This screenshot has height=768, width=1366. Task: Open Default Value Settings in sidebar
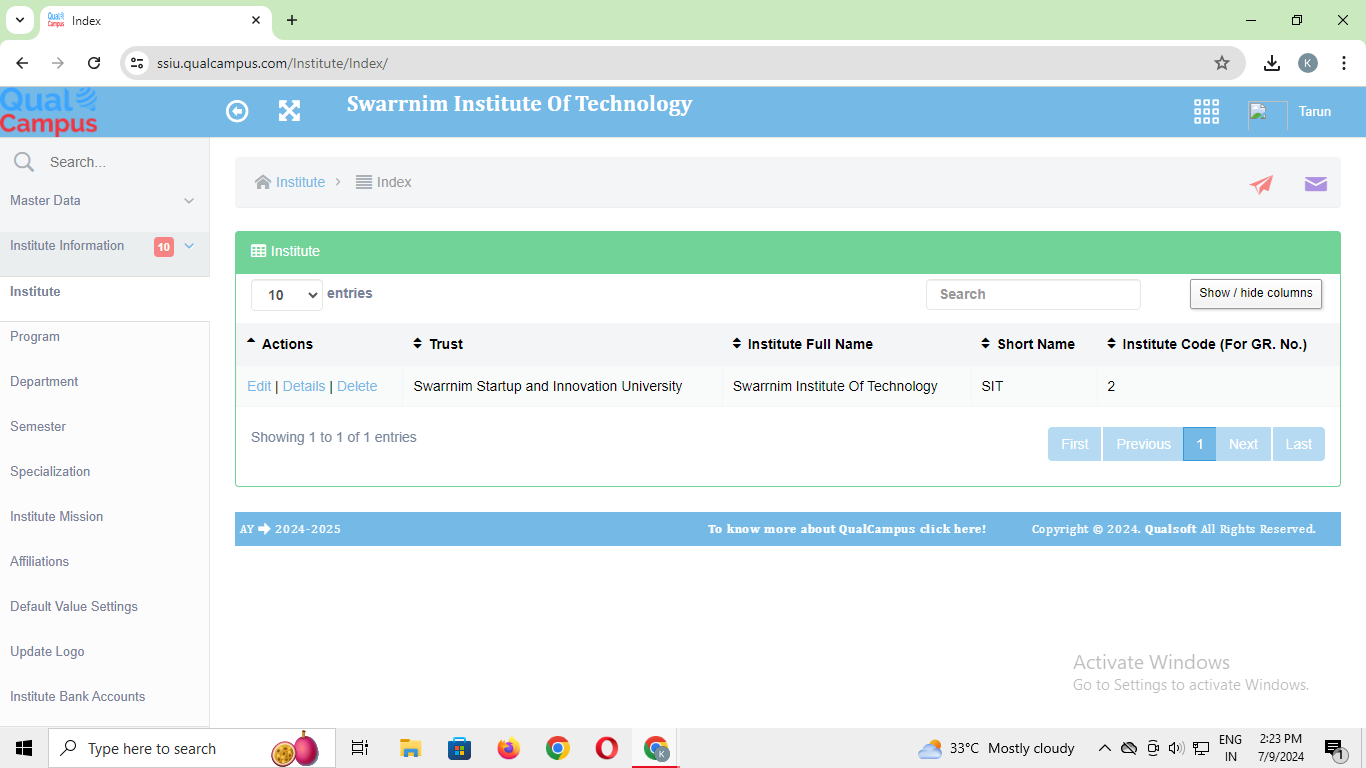coord(74,607)
